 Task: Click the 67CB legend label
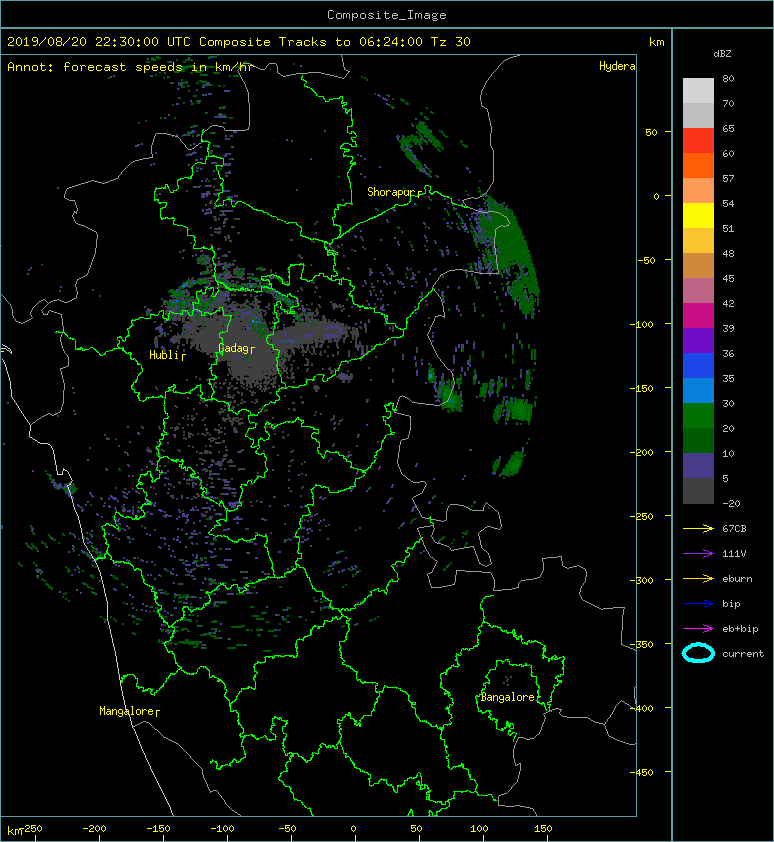734,529
